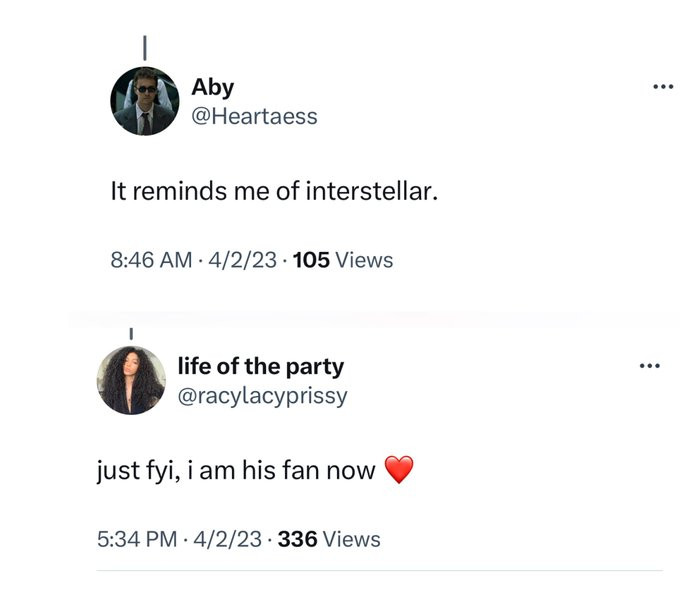Click the thread line above Aby's avatar
This screenshot has height=610, width=680.
[x=145, y=47]
